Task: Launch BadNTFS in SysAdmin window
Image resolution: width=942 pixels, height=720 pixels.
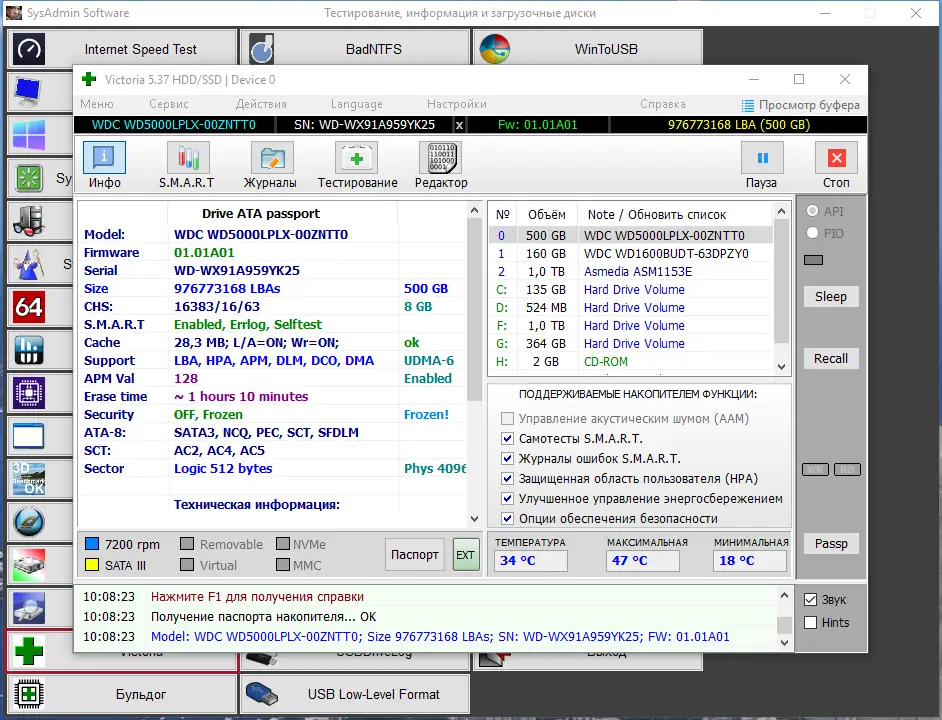Action: tap(354, 48)
